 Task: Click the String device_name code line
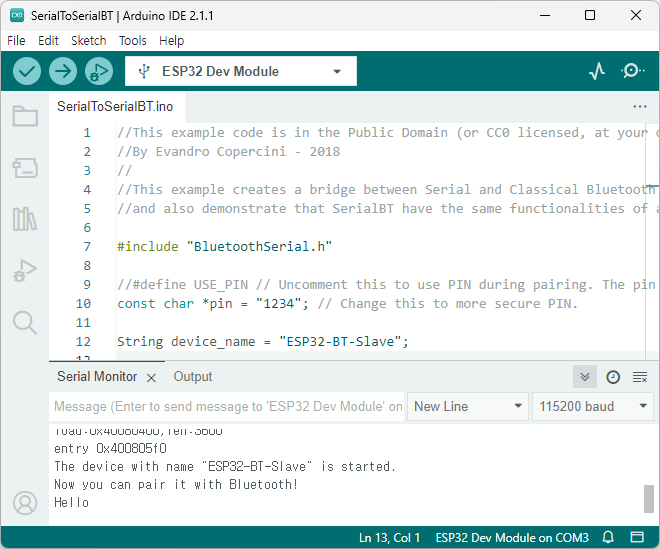tap(263, 341)
